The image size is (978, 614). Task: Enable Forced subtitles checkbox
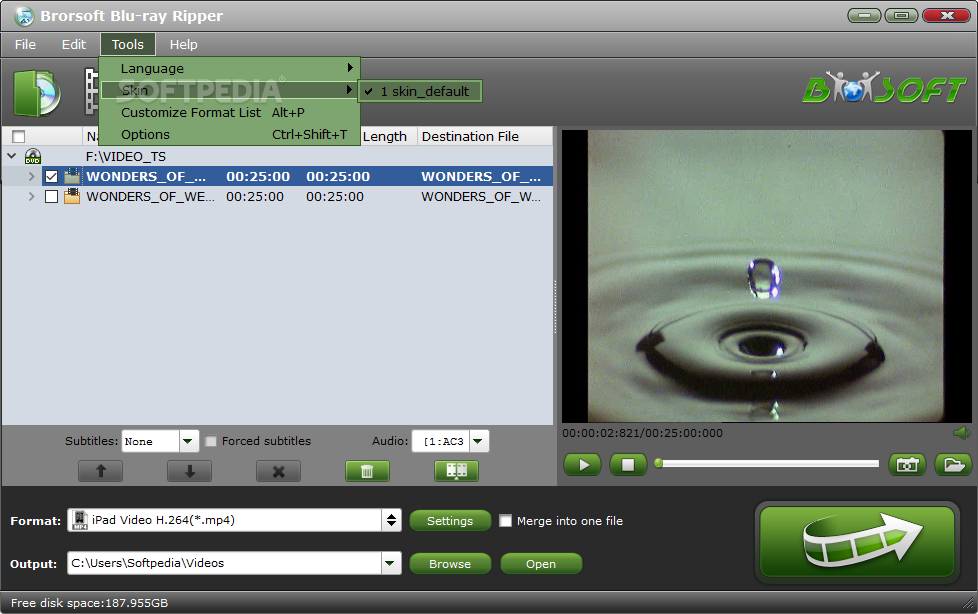click(211, 441)
